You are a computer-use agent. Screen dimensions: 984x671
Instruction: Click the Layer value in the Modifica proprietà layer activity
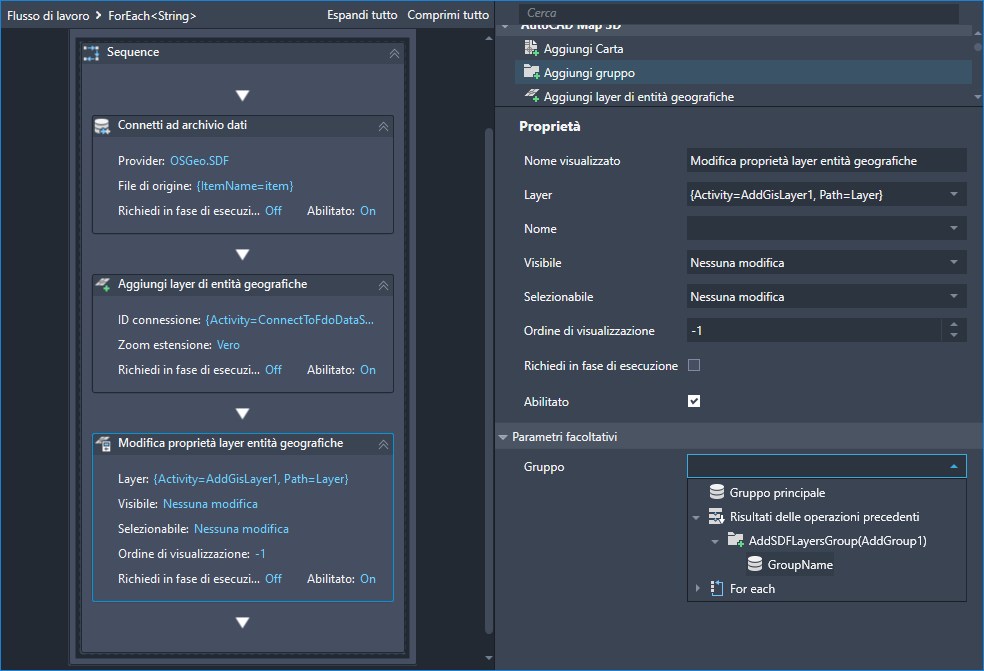[x=251, y=478]
